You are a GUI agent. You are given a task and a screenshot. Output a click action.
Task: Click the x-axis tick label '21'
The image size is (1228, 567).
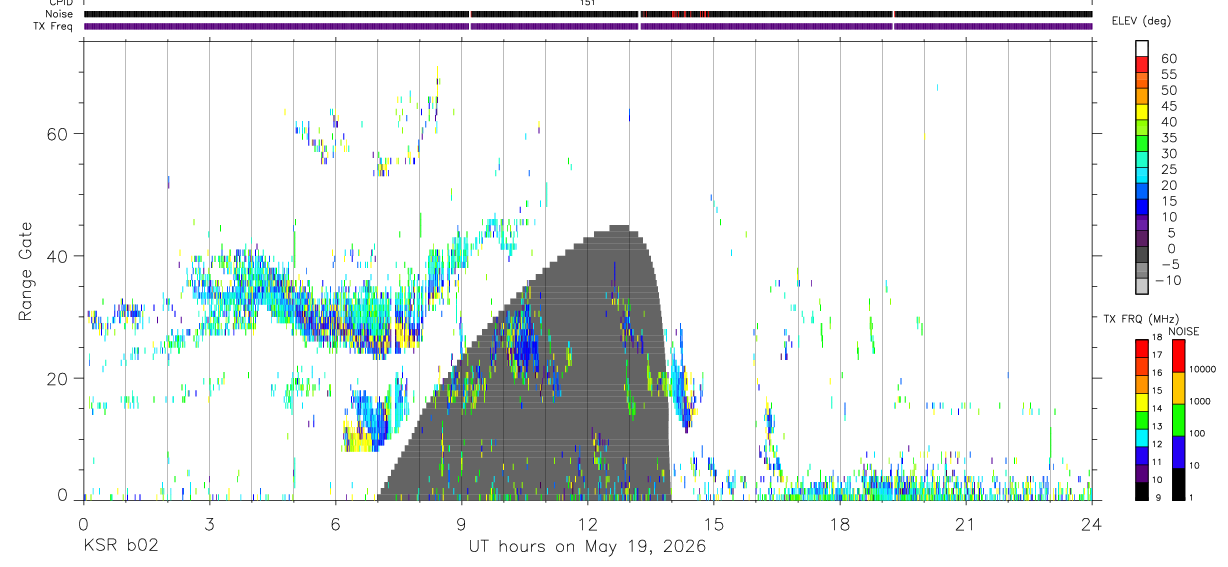tap(966, 524)
